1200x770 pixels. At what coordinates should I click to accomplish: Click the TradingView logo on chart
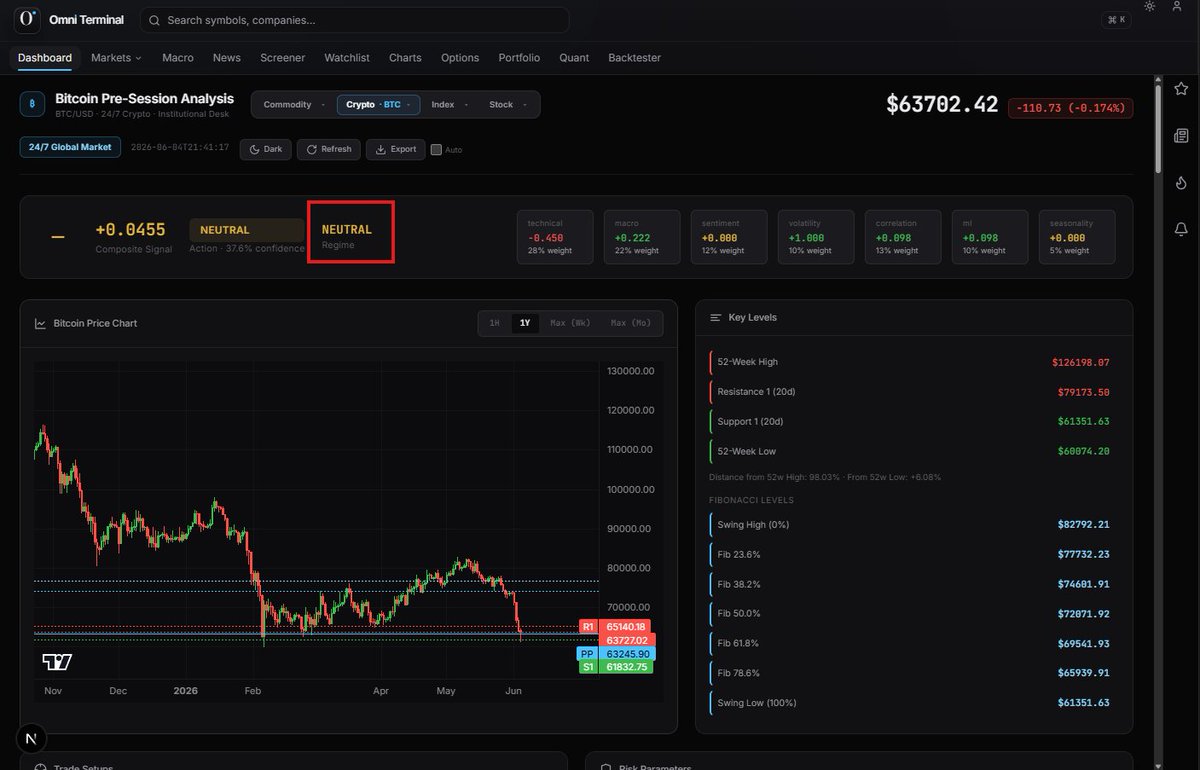pos(57,661)
